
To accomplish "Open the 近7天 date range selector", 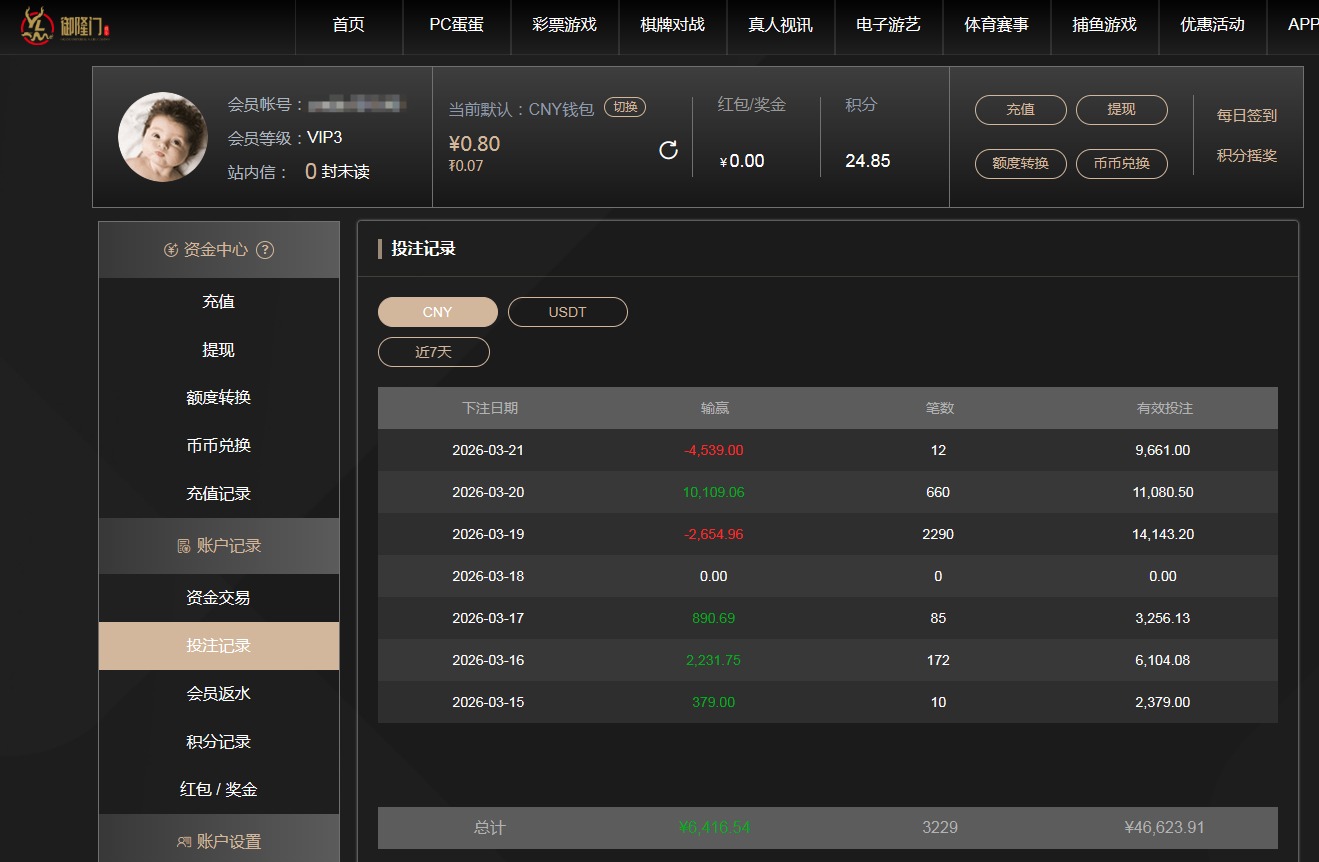I will (x=433, y=351).
